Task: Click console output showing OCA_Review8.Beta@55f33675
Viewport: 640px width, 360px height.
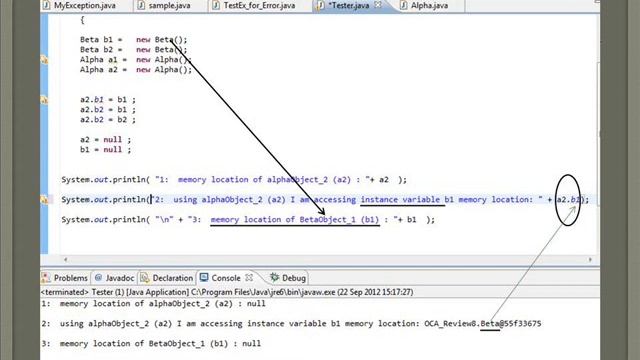Action: (482, 324)
